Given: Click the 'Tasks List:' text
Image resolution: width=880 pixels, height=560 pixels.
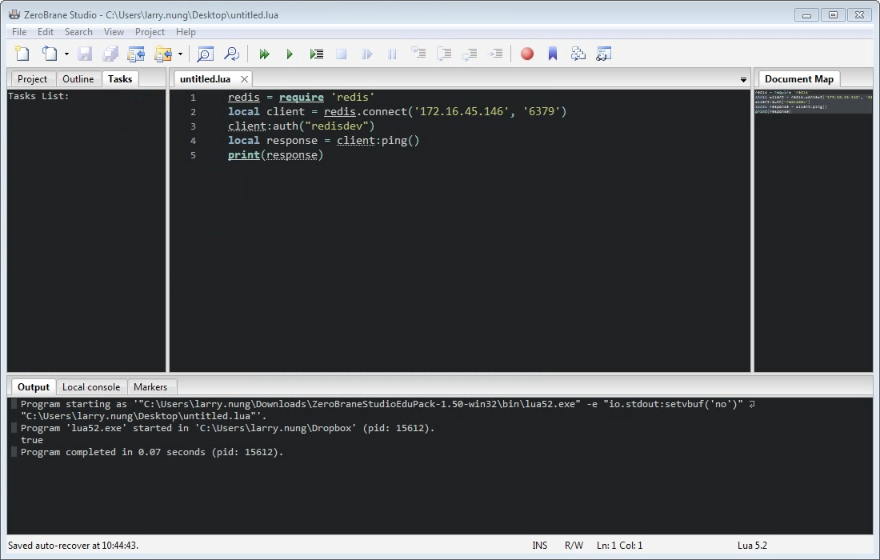Looking at the screenshot, I should coord(39,96).
